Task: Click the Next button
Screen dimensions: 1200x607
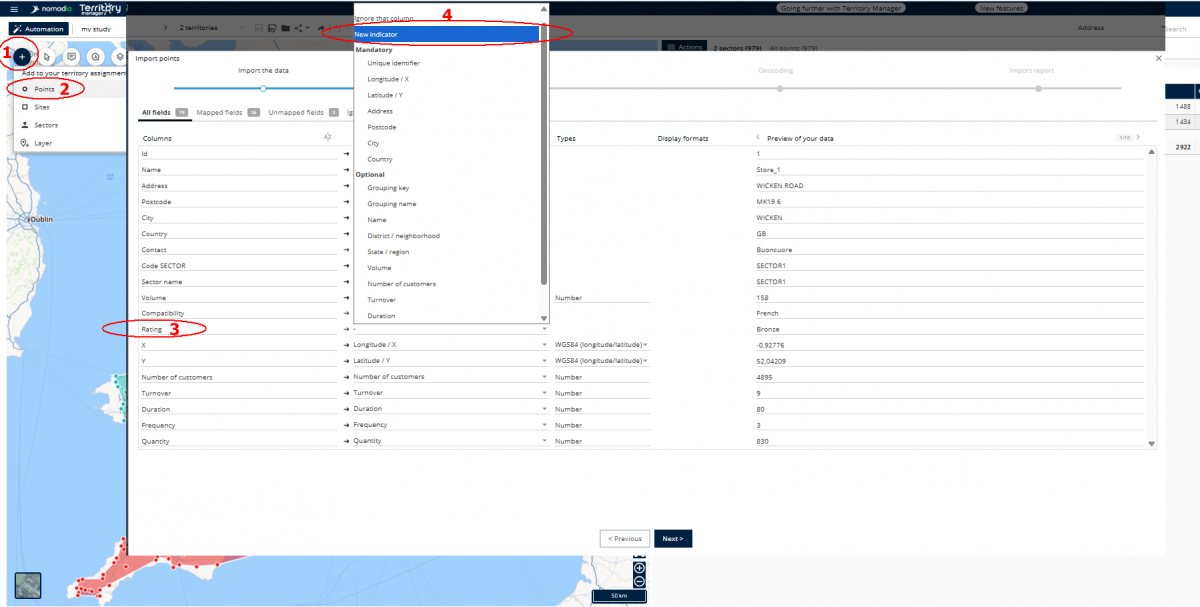Action: [x=673, y=538]
